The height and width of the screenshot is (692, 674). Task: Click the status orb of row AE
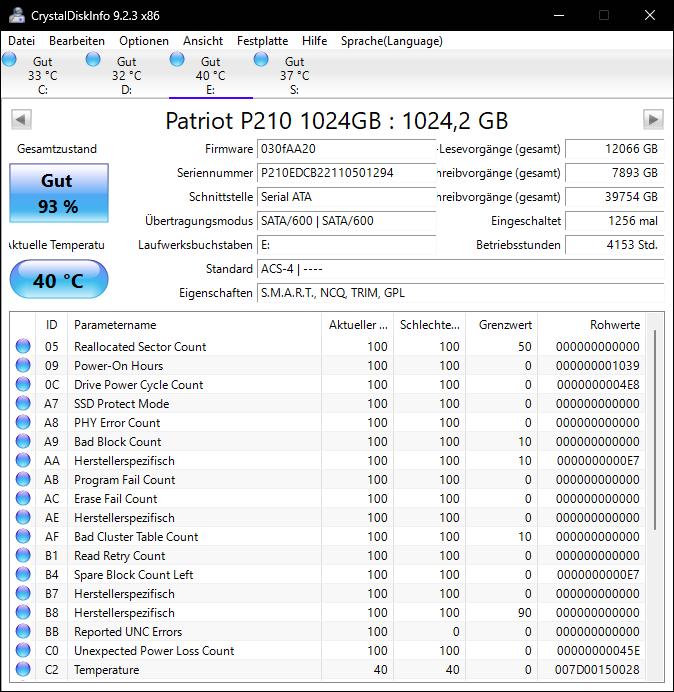[23, 517]
